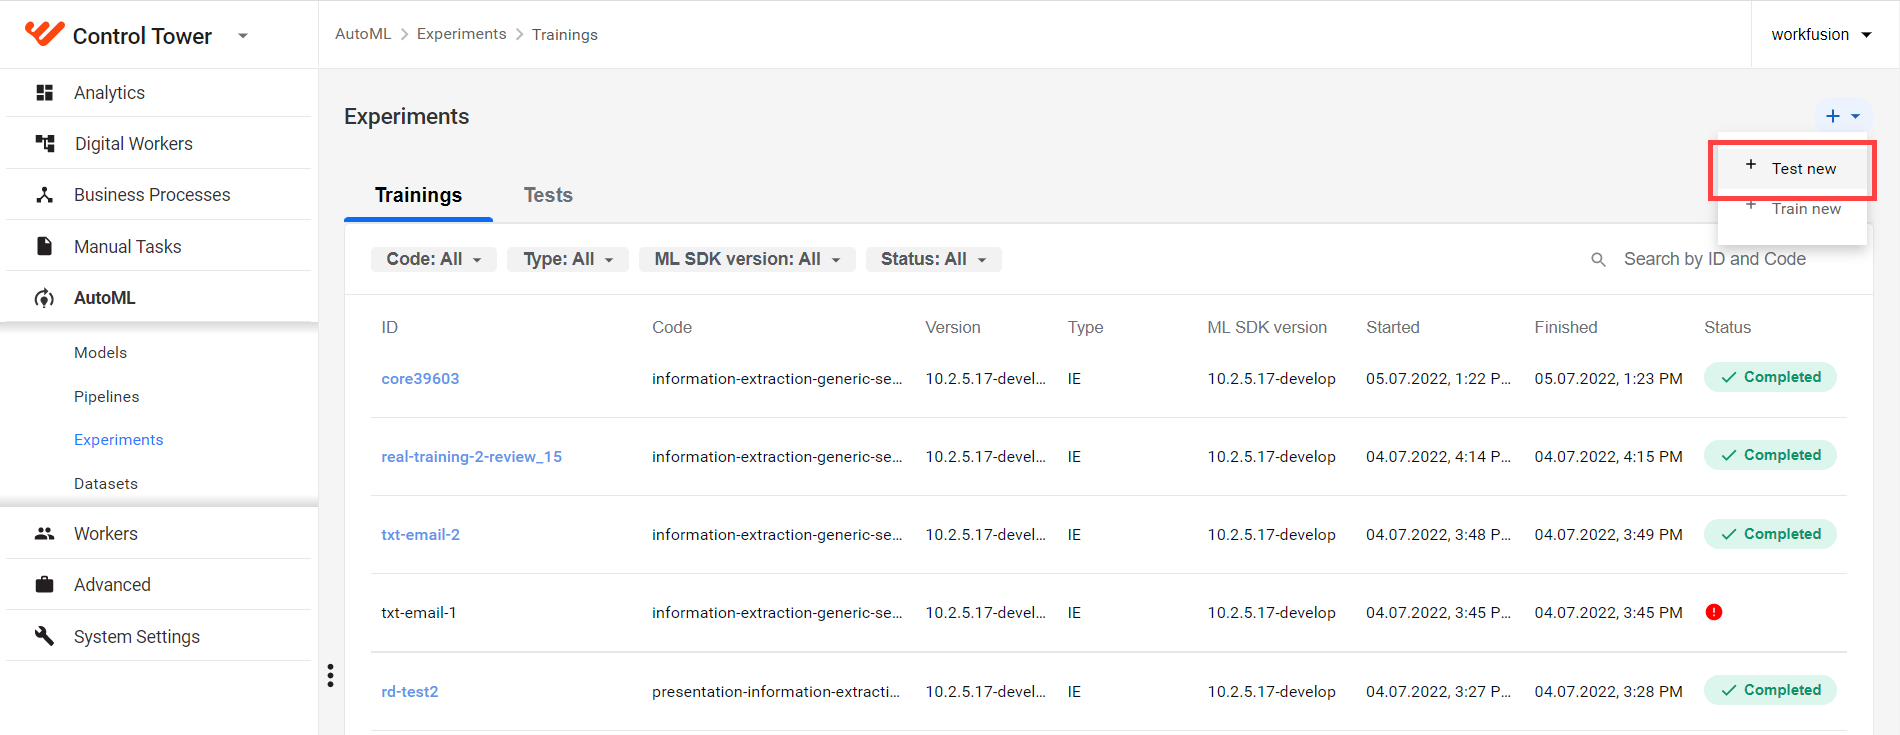Screen dimensions: 1900x735
Task: Collapse the add experiment dropdown arrow
Action: (1856, 116)
